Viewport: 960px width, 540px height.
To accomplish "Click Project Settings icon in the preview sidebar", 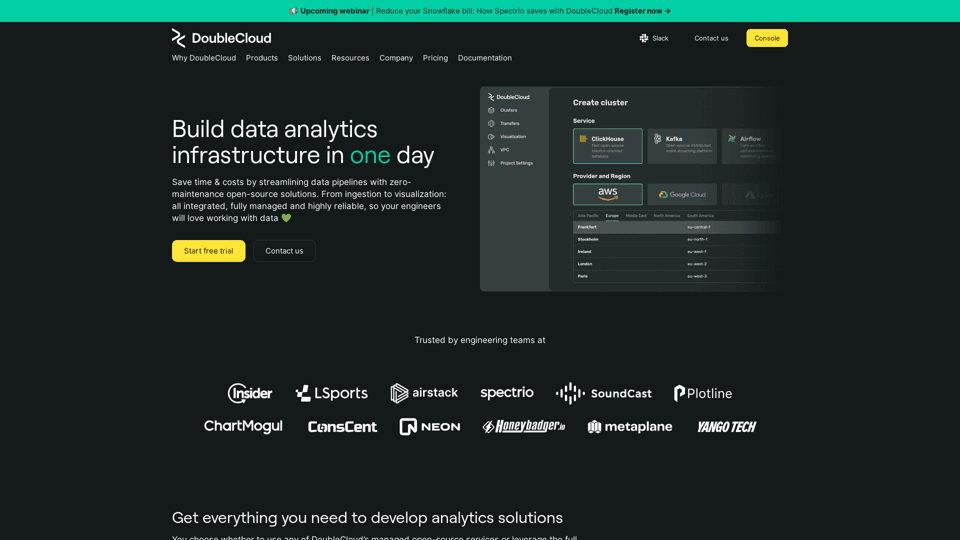I will [x=491, y=163].
